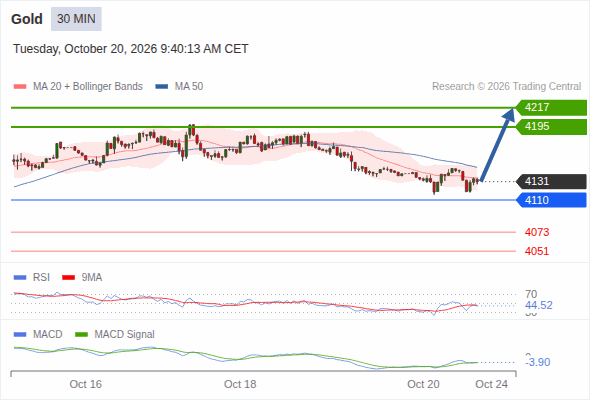Click the Gold chart title

click(27, 19)
